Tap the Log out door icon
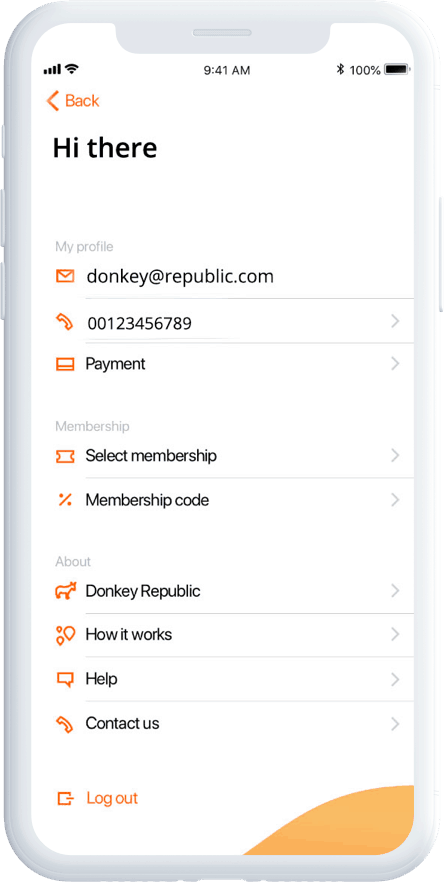This screenshot has width=444, height=882. [x=65, y=798]
